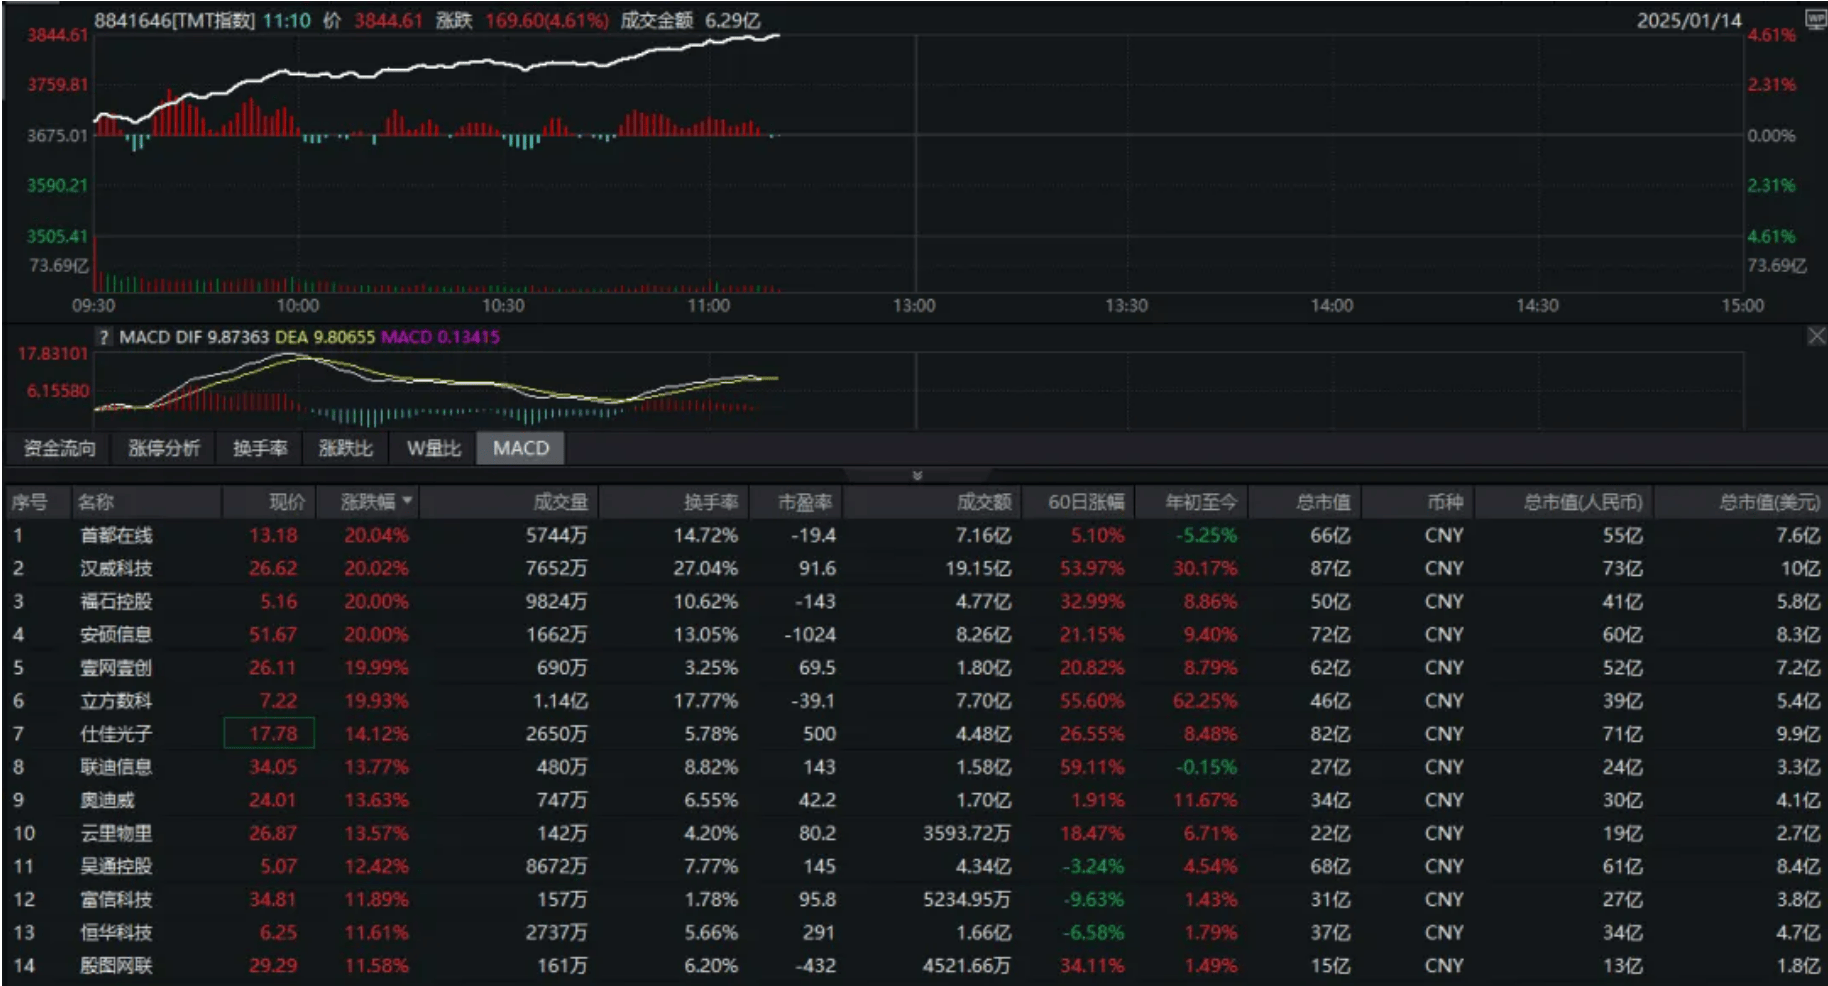
Task: Close the MACD indicator panel
Action: [x=1816, y=336]
